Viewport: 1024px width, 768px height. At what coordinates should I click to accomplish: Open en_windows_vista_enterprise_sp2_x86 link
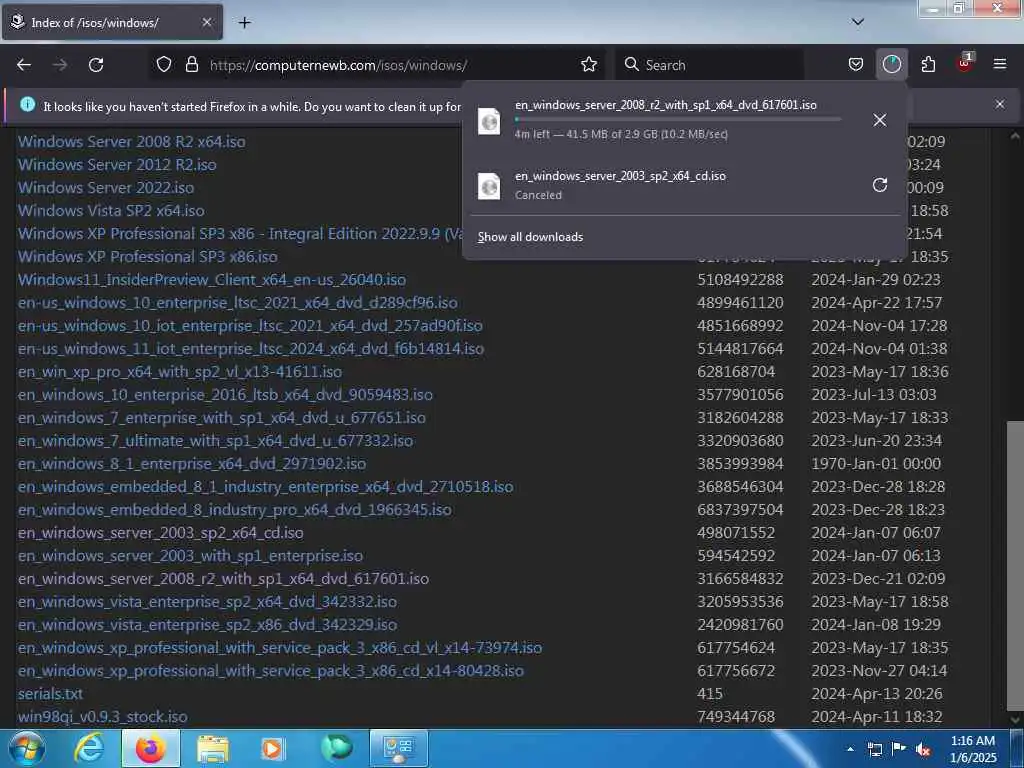[207, 624]
